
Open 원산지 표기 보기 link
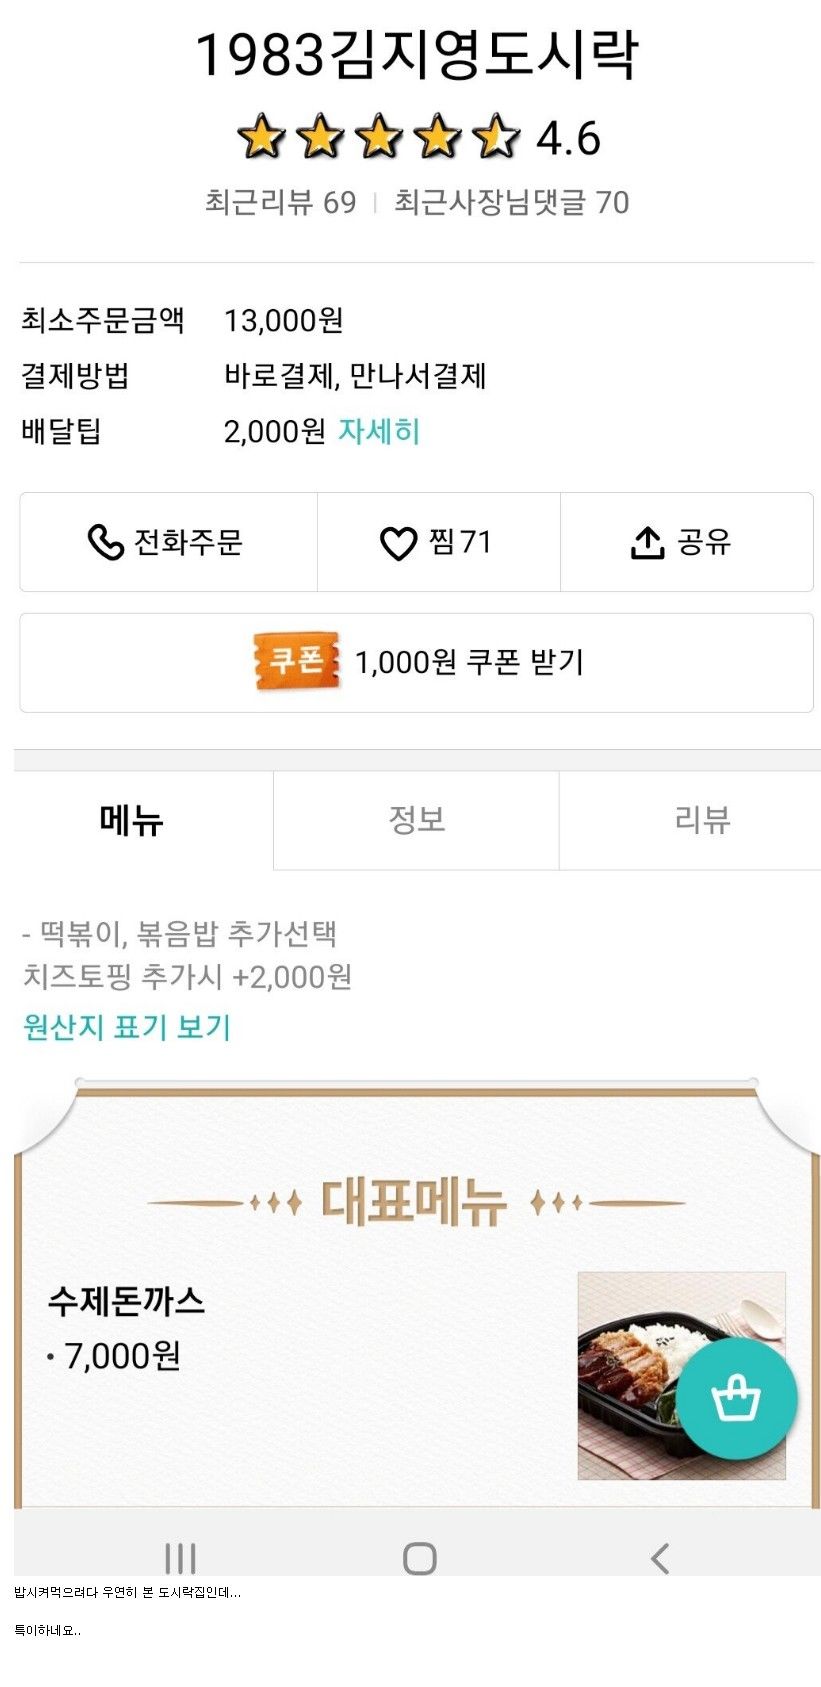click(x=127, y=1027)
